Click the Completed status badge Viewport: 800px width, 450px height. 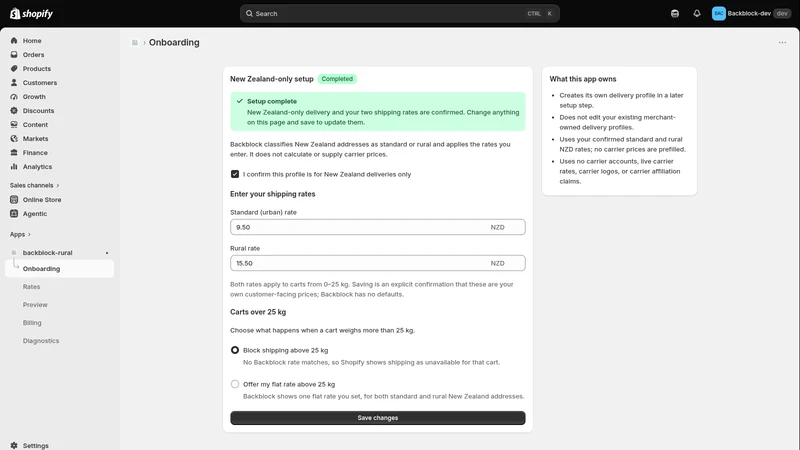(337, 79)
